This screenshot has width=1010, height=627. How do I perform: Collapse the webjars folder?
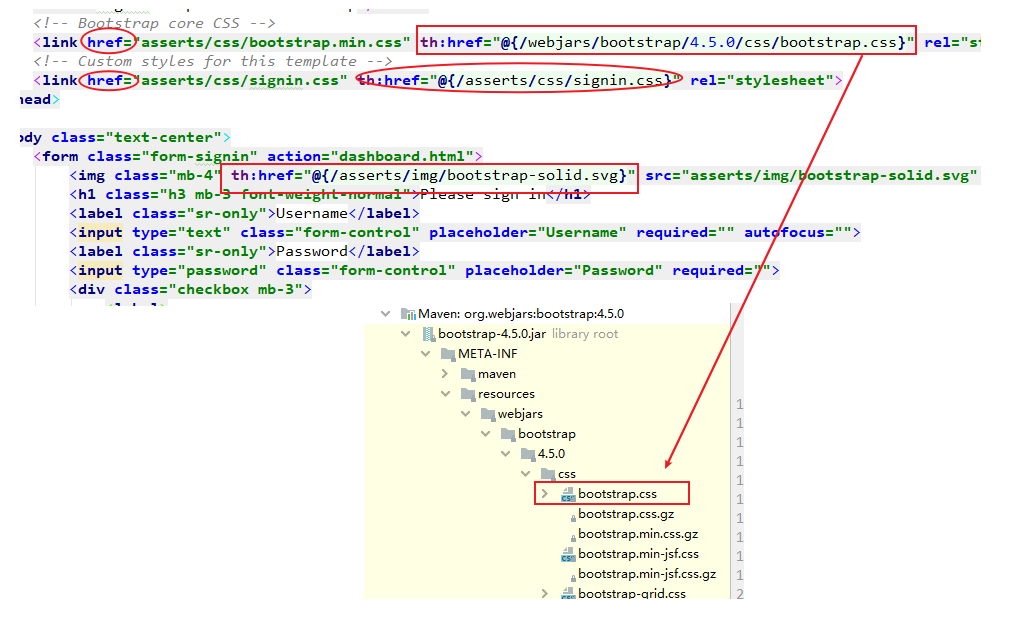click(x=465, y=414)
